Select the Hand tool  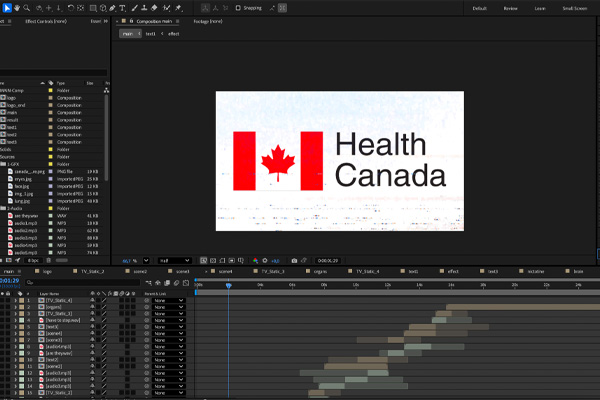click(x=17, y=8)
